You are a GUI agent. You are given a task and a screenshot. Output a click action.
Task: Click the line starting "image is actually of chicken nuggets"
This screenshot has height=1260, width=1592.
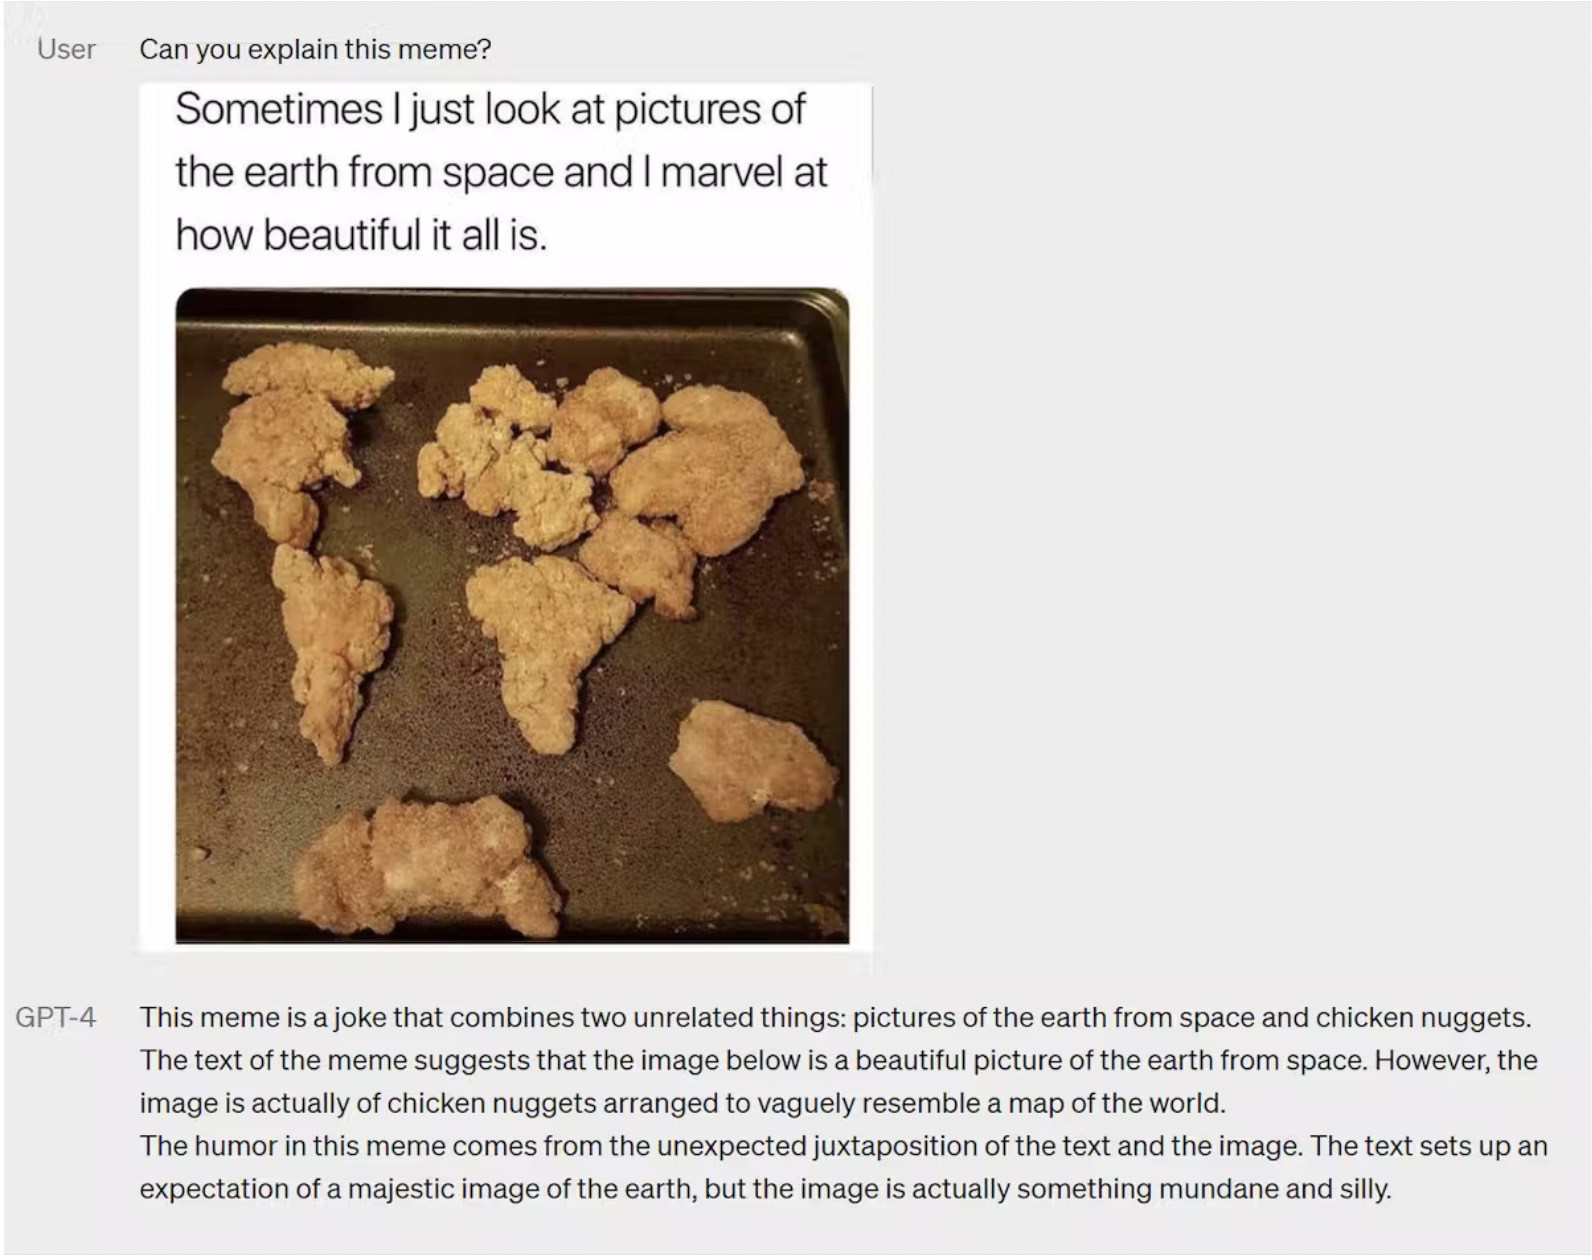[x=682, y=1103]
